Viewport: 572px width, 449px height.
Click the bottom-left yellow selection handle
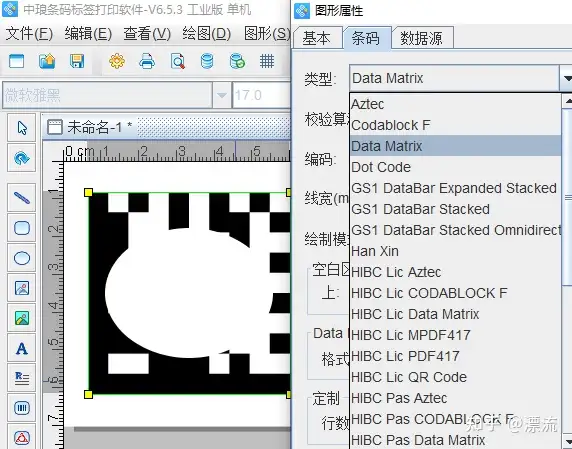click(88, 394)
